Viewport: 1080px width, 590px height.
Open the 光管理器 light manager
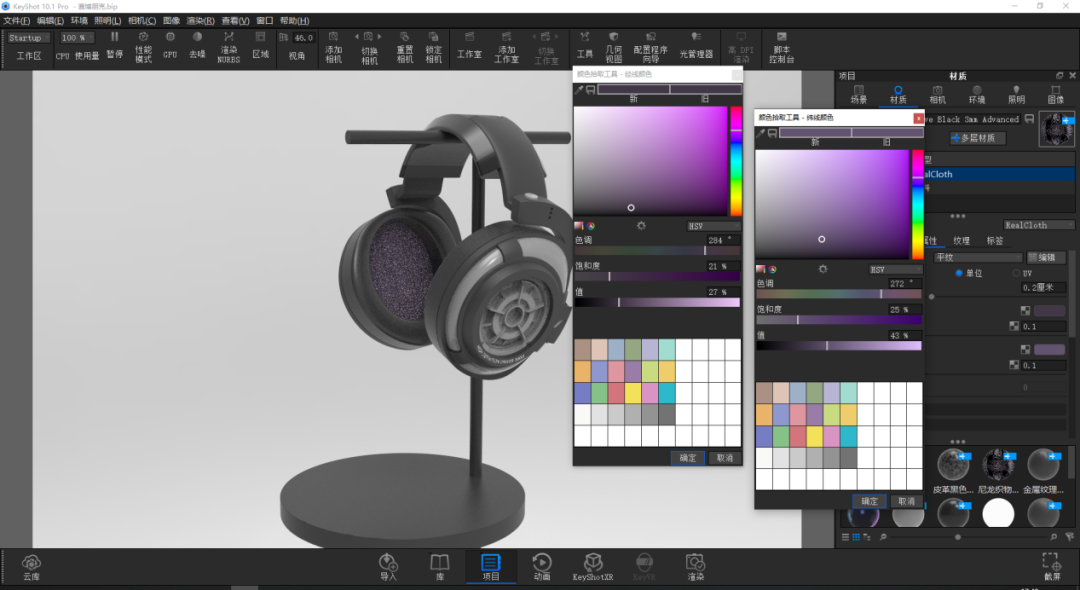(x=696, y=45)
